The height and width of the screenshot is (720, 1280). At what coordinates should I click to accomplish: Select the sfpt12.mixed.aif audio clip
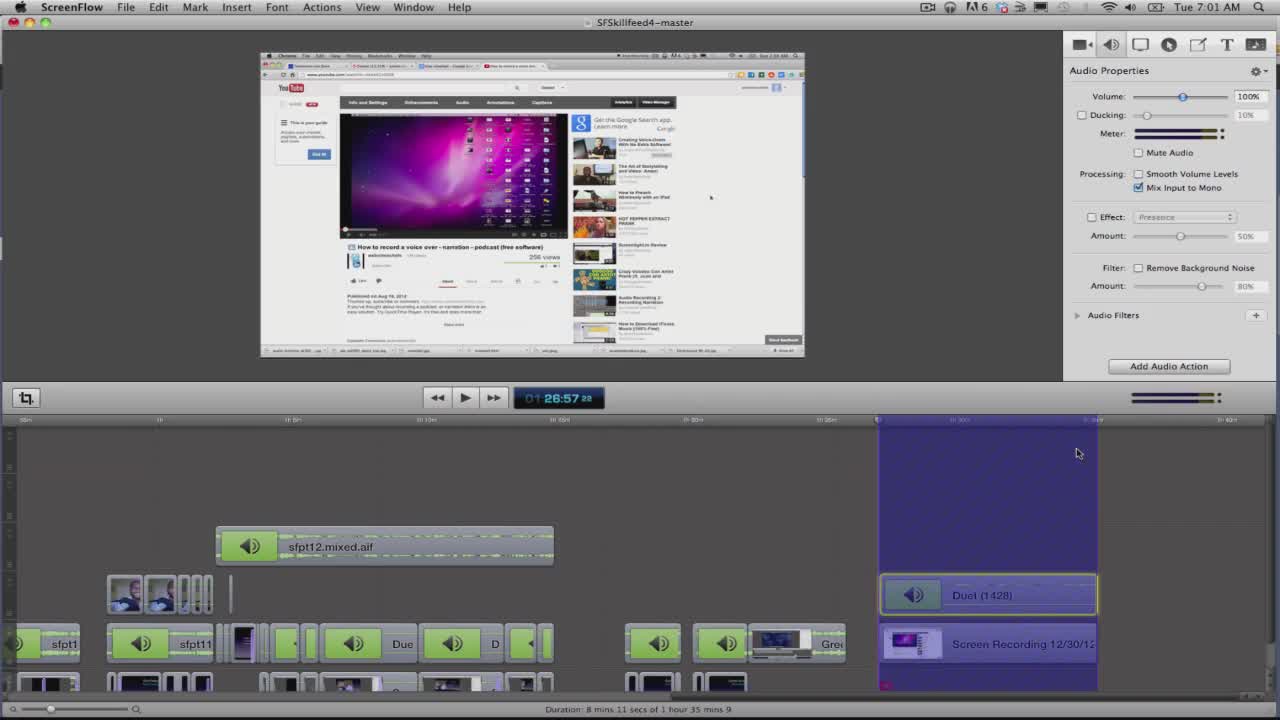click(x=384, y=546)
